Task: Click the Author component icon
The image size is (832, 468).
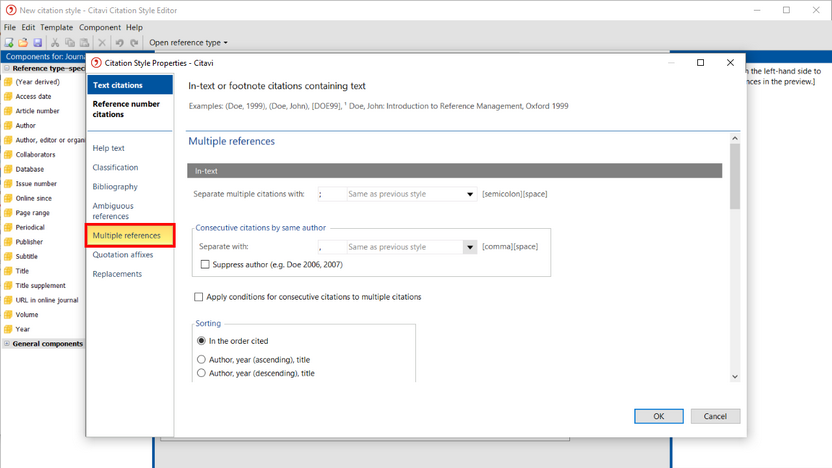Action: [8, 126]
